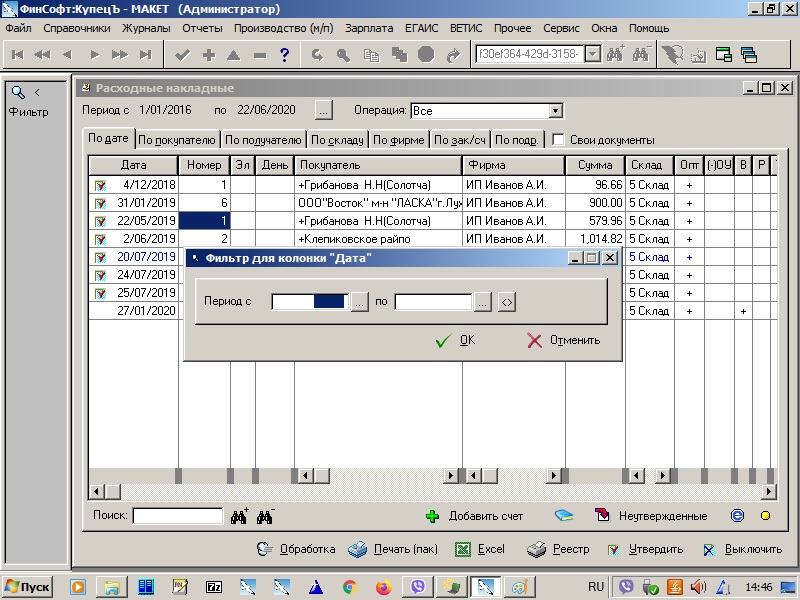
Task: Open the Операция dropdown list
Action: click(556, 111)
